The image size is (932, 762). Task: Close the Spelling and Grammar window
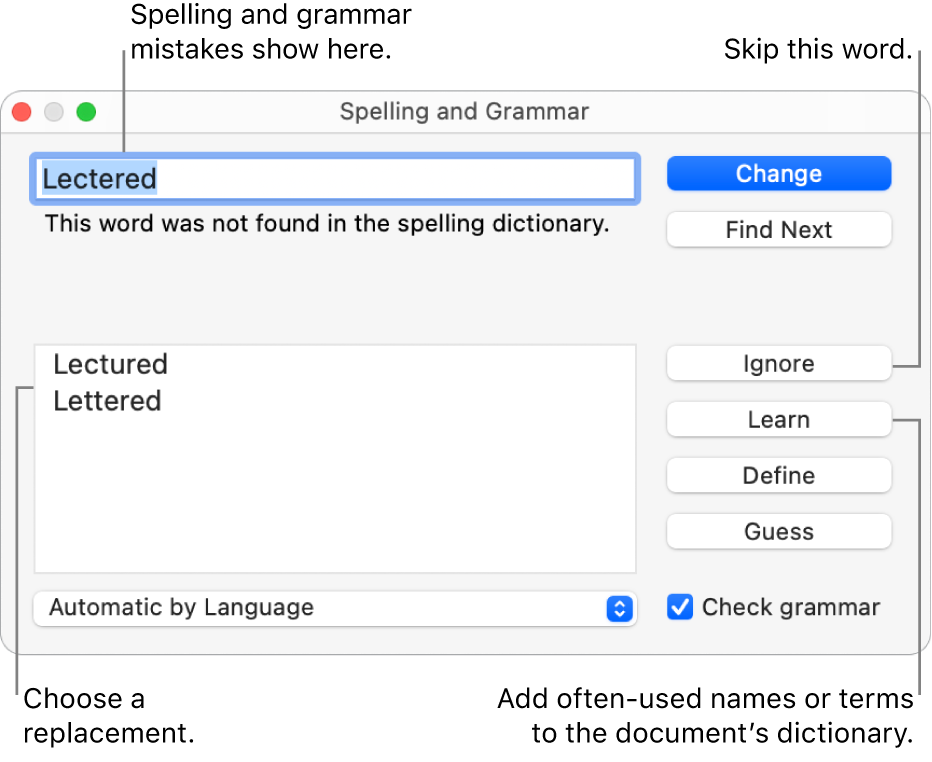tap(21, 112)
